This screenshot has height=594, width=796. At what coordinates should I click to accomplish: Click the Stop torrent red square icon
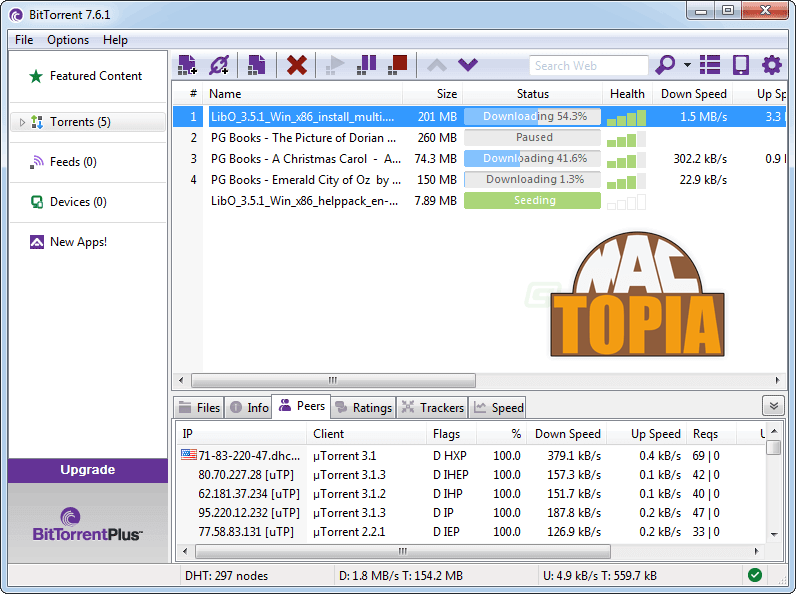tap(397, 65)
